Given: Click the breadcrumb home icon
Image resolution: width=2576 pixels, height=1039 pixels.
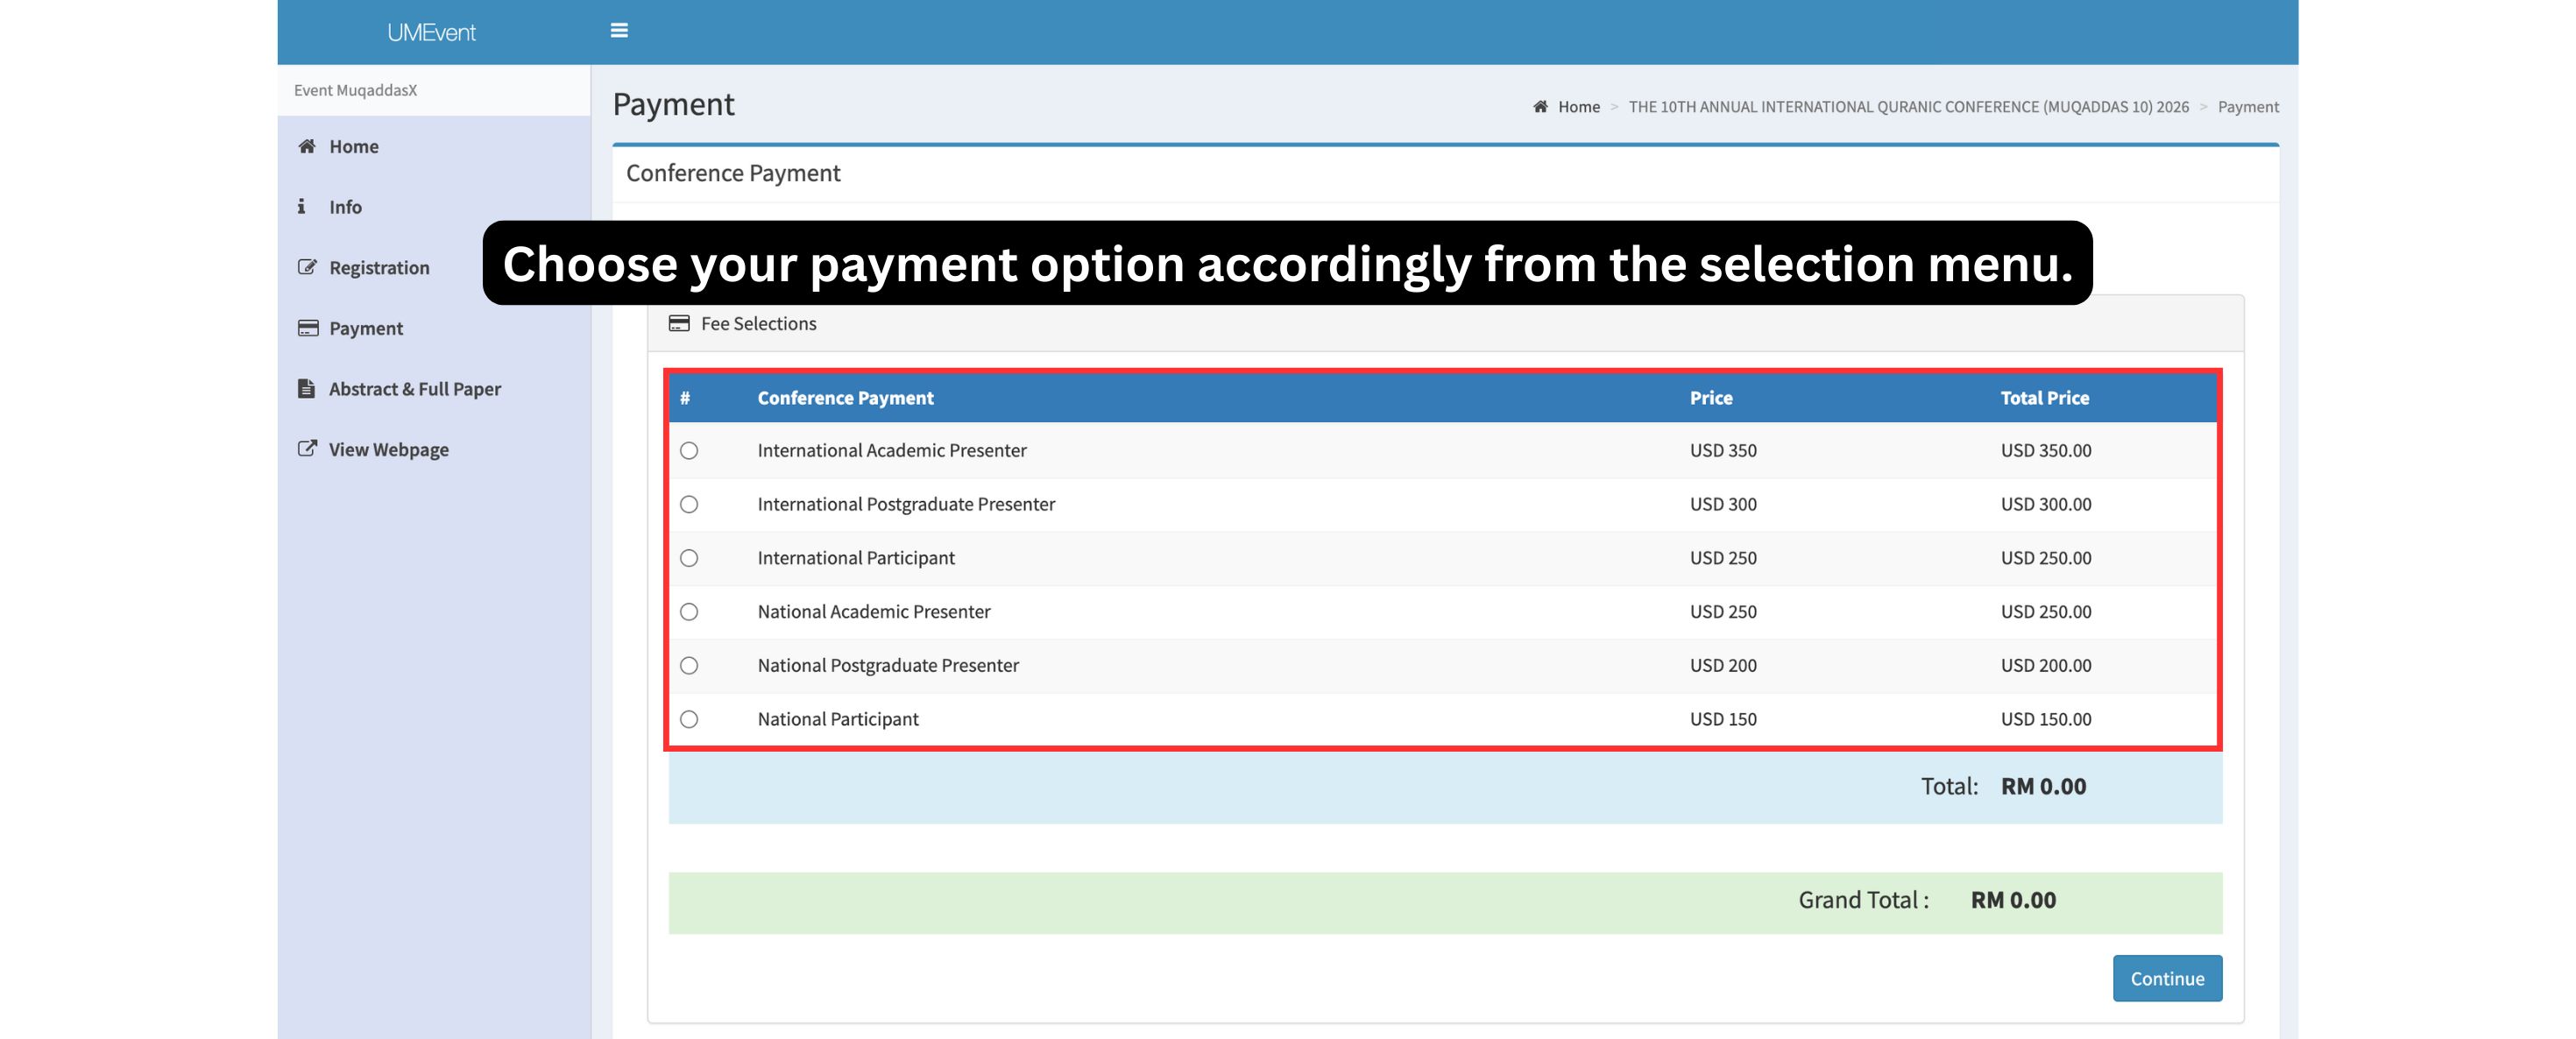Looking at the screenshot, I should [x=1540, y=107].
